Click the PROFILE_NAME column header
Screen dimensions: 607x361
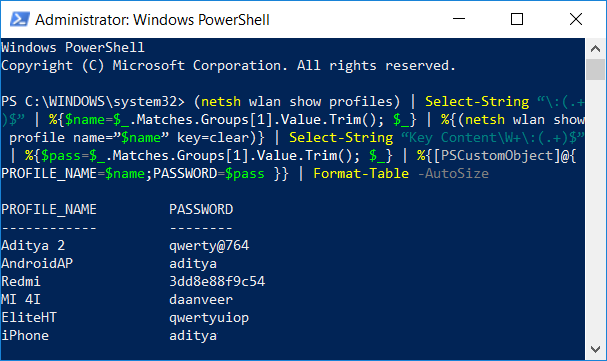pyautogui.click(x=49, y=209)
